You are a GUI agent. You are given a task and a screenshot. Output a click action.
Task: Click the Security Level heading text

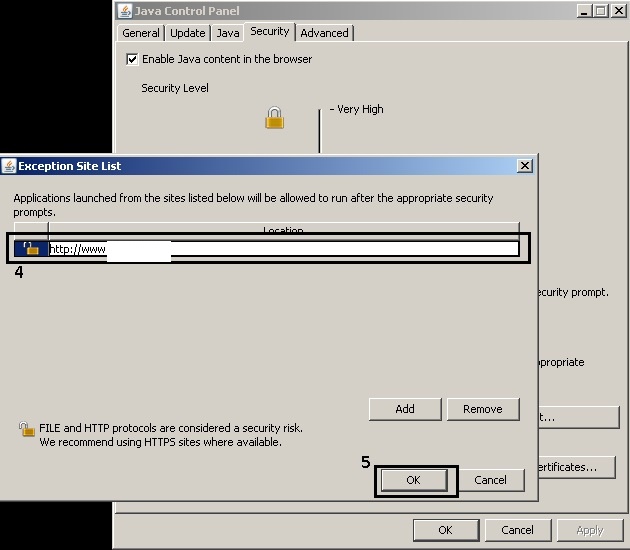pos(175,88)
